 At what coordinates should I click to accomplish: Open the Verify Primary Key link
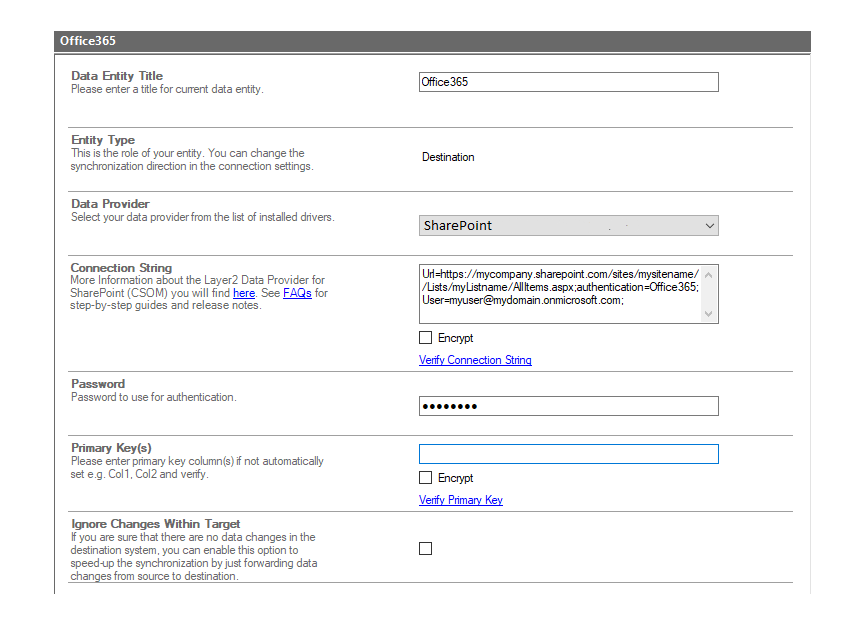click(460, 500)
